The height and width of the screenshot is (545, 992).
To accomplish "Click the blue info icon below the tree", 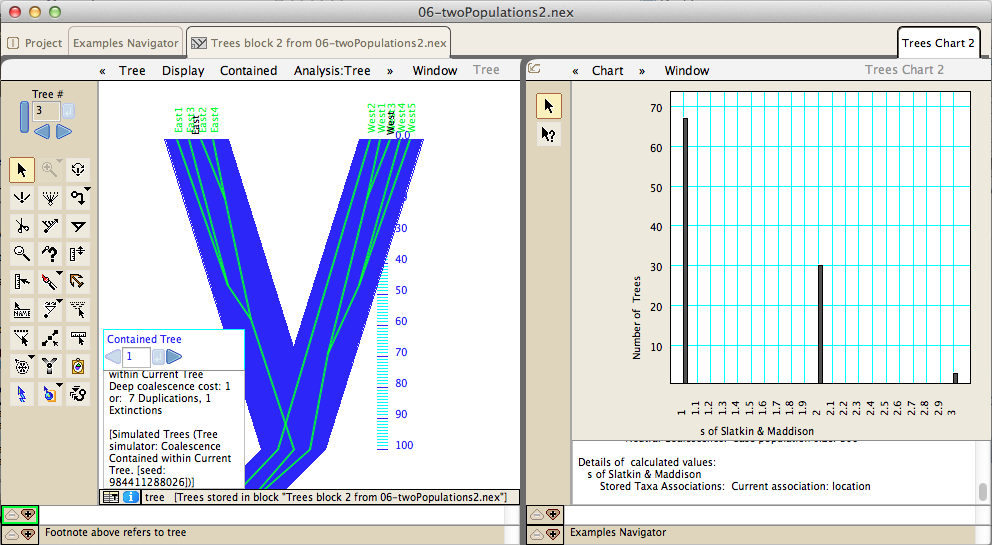I will click(x=131, y=497).
